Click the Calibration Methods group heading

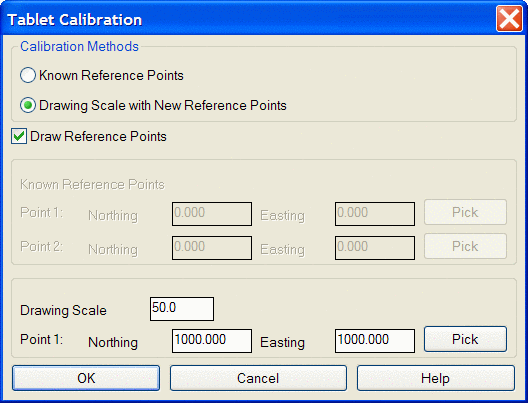(79, 46)
